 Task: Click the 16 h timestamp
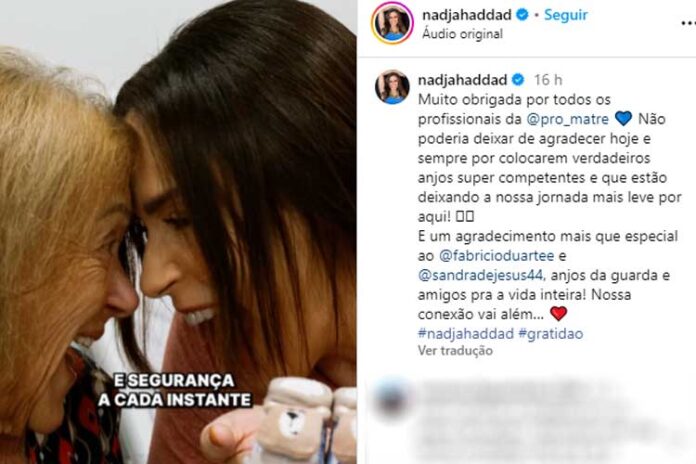548,80
